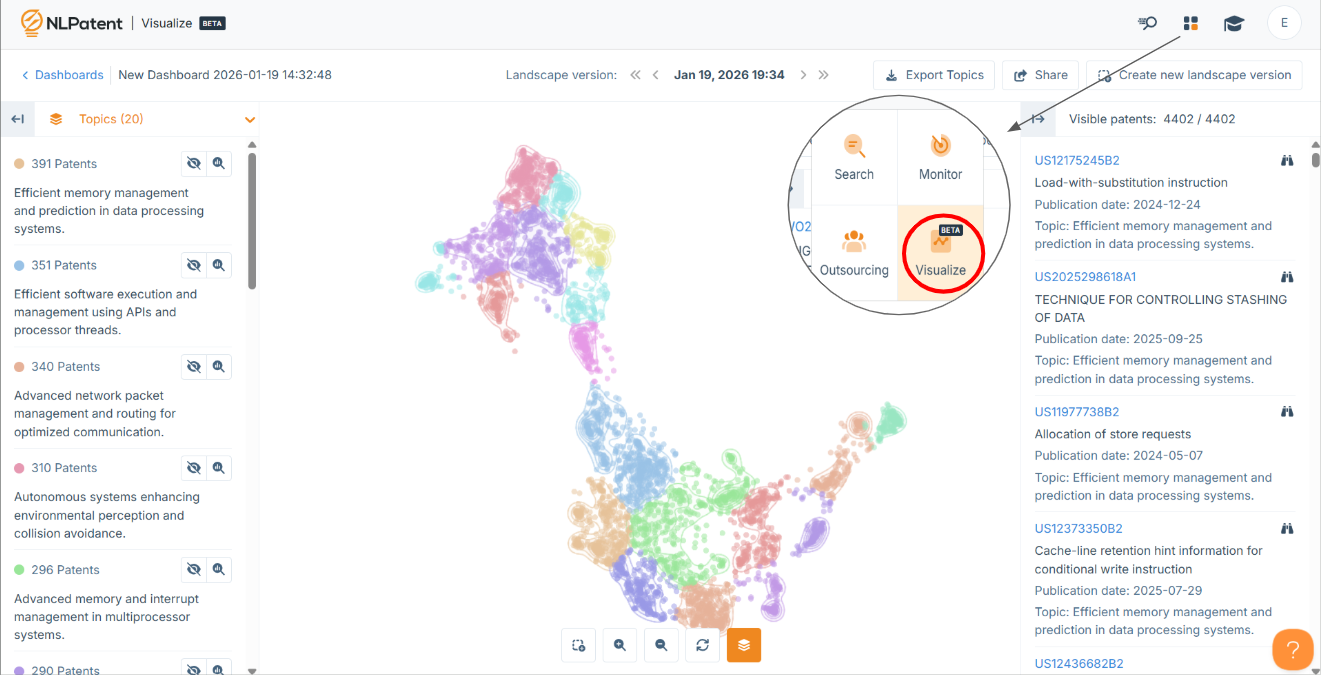The width and height of the screenshot is (1321, 675).
Task: Open patent US12436682B2 link
Action: (x=1079, y=663)
